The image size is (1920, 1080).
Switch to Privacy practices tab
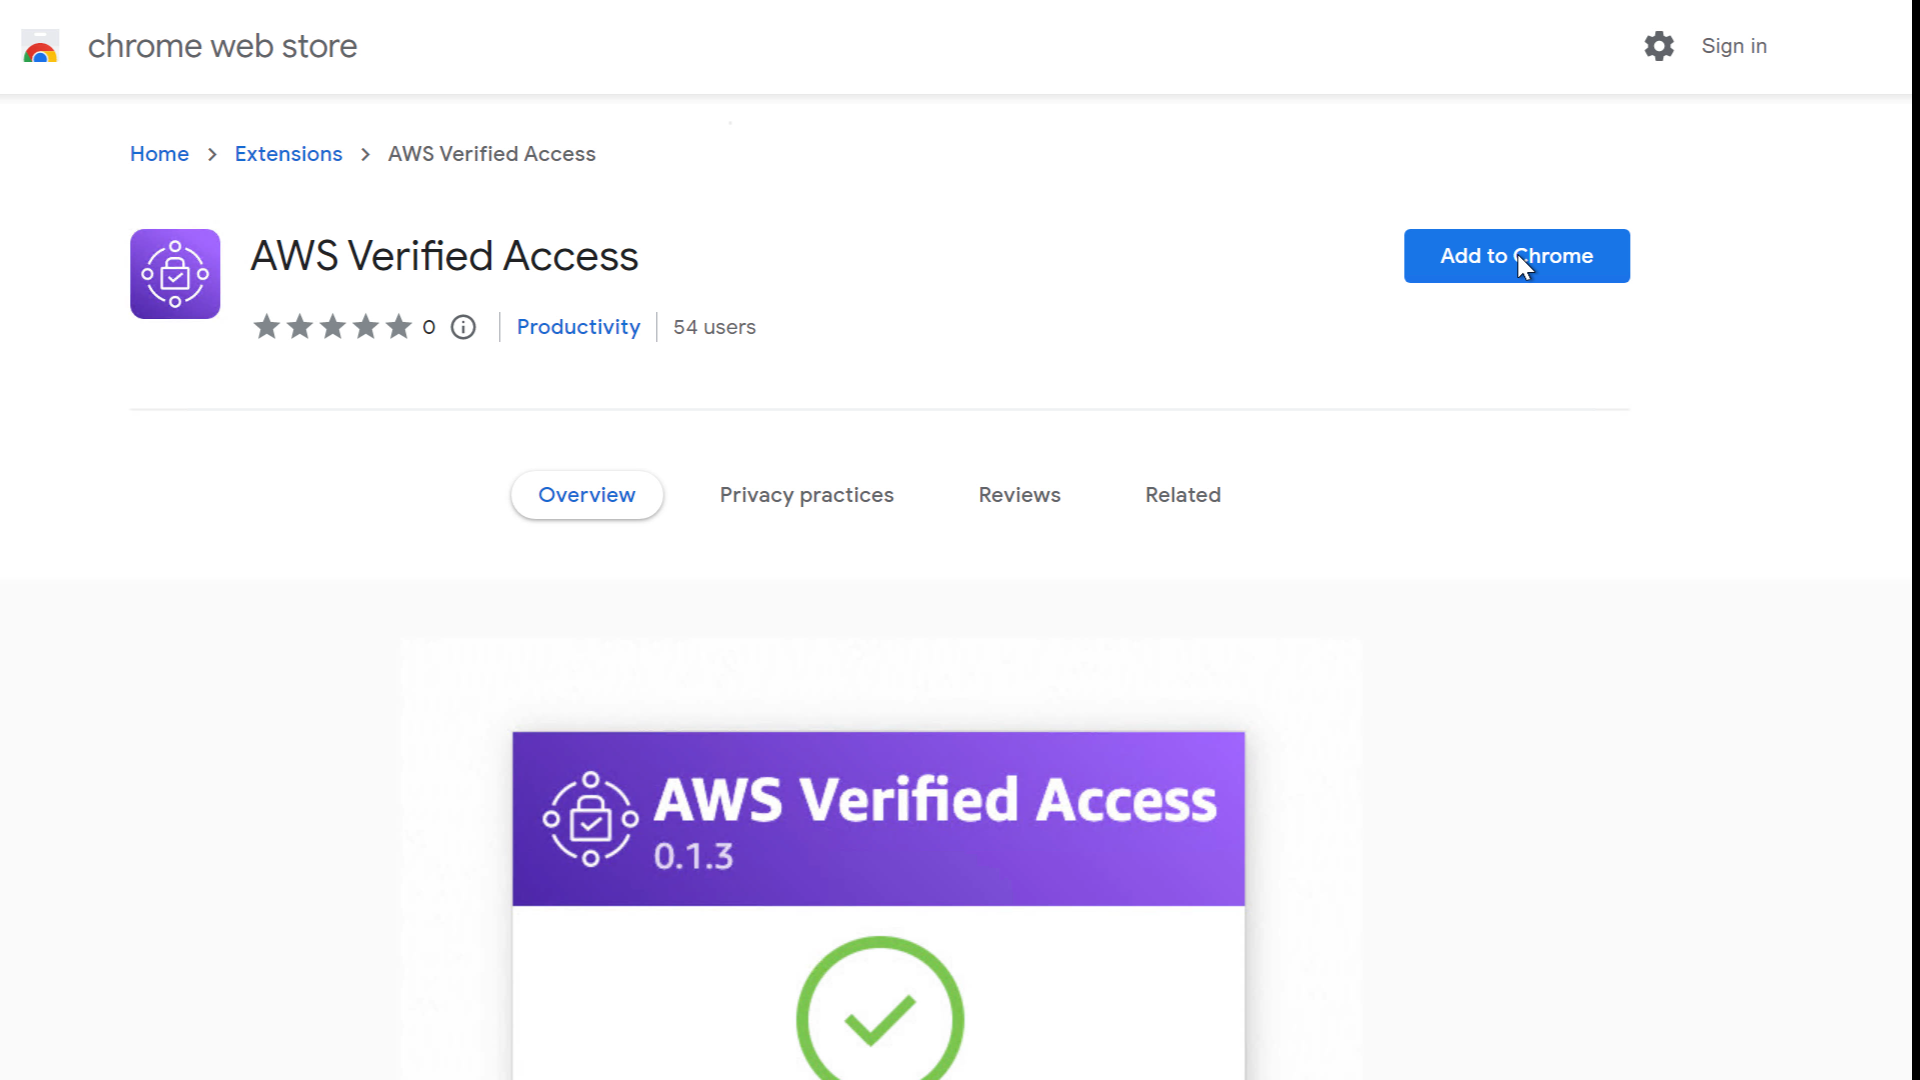pyautogui.click(x=806, y=495)
